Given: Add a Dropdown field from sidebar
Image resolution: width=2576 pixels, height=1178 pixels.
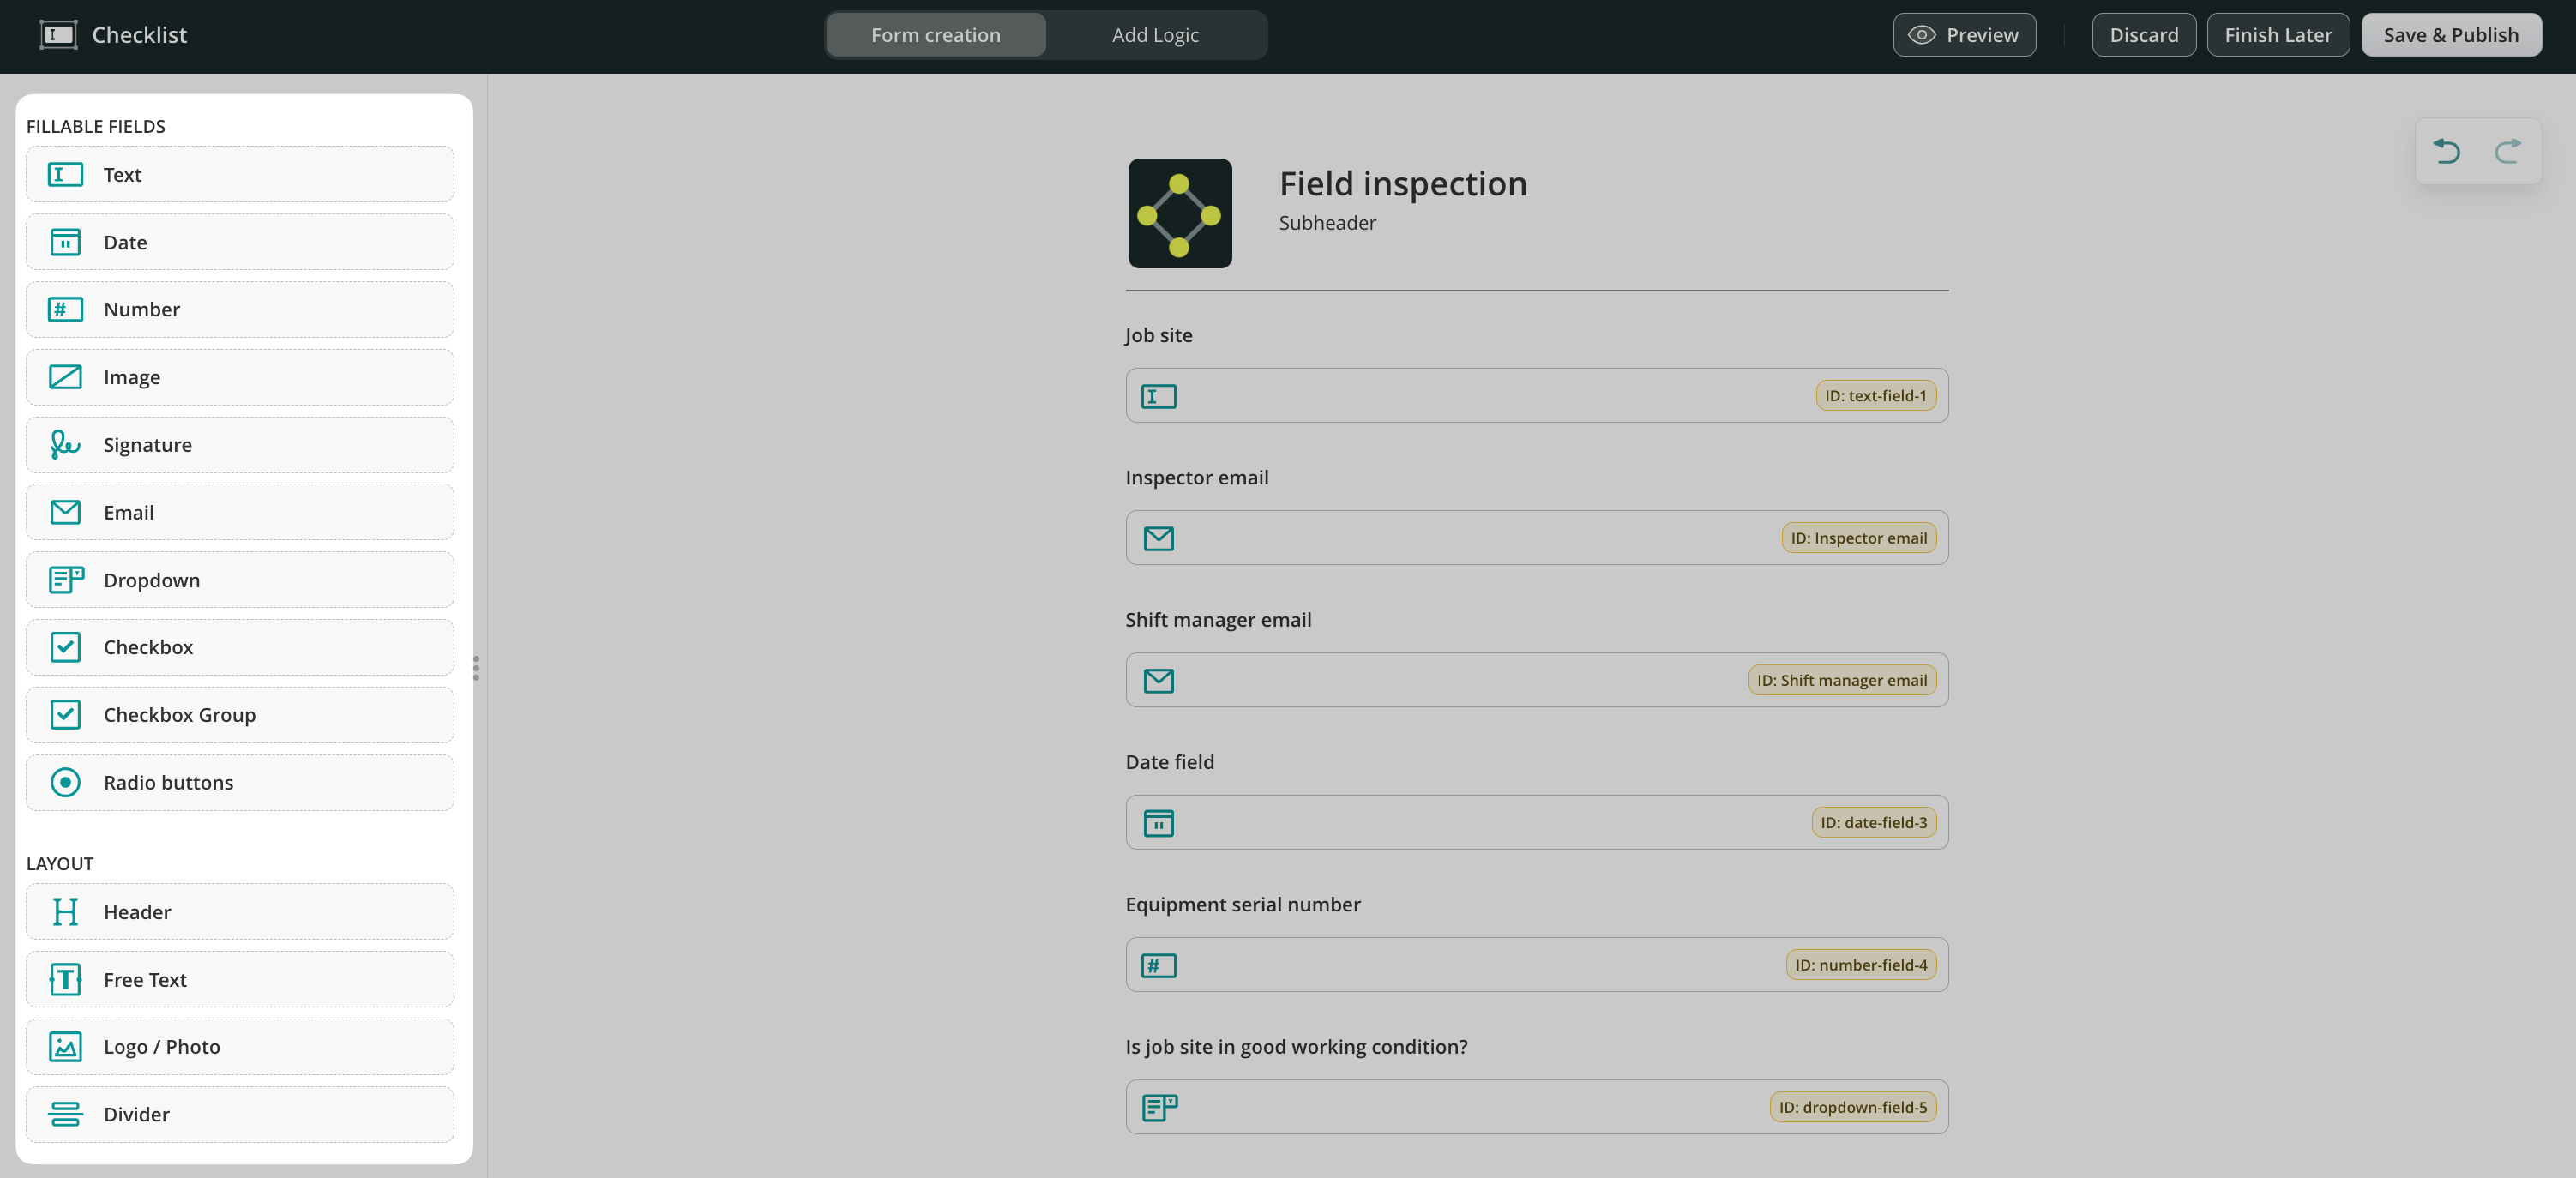Looking at the screenshot, I should (x=240, y=580).
